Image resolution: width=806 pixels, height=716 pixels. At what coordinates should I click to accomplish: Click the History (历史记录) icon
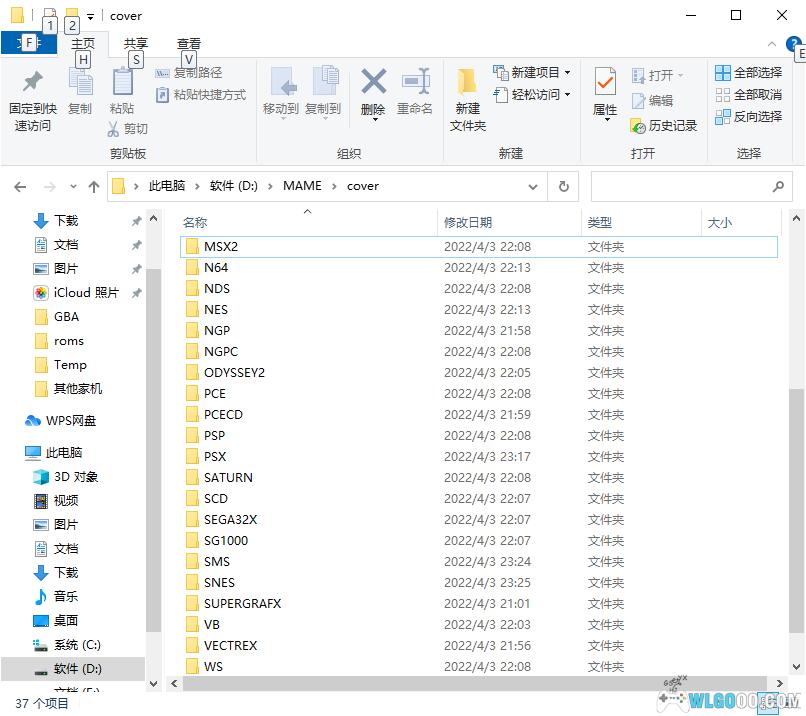pyautogui.click(x=664, y=126)
